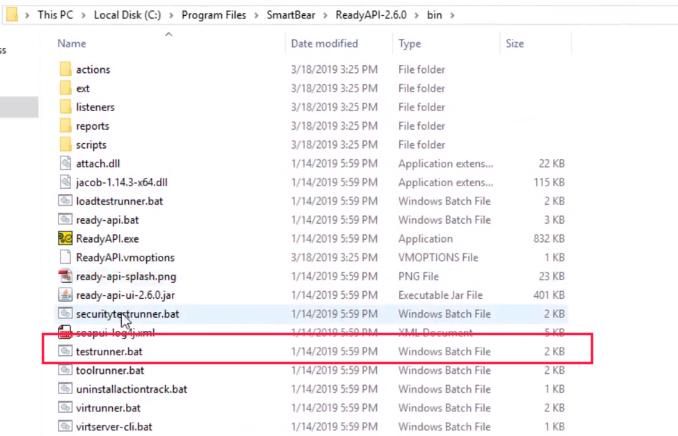
Task: Select the listeners folder name
Action: coord(95,107)
